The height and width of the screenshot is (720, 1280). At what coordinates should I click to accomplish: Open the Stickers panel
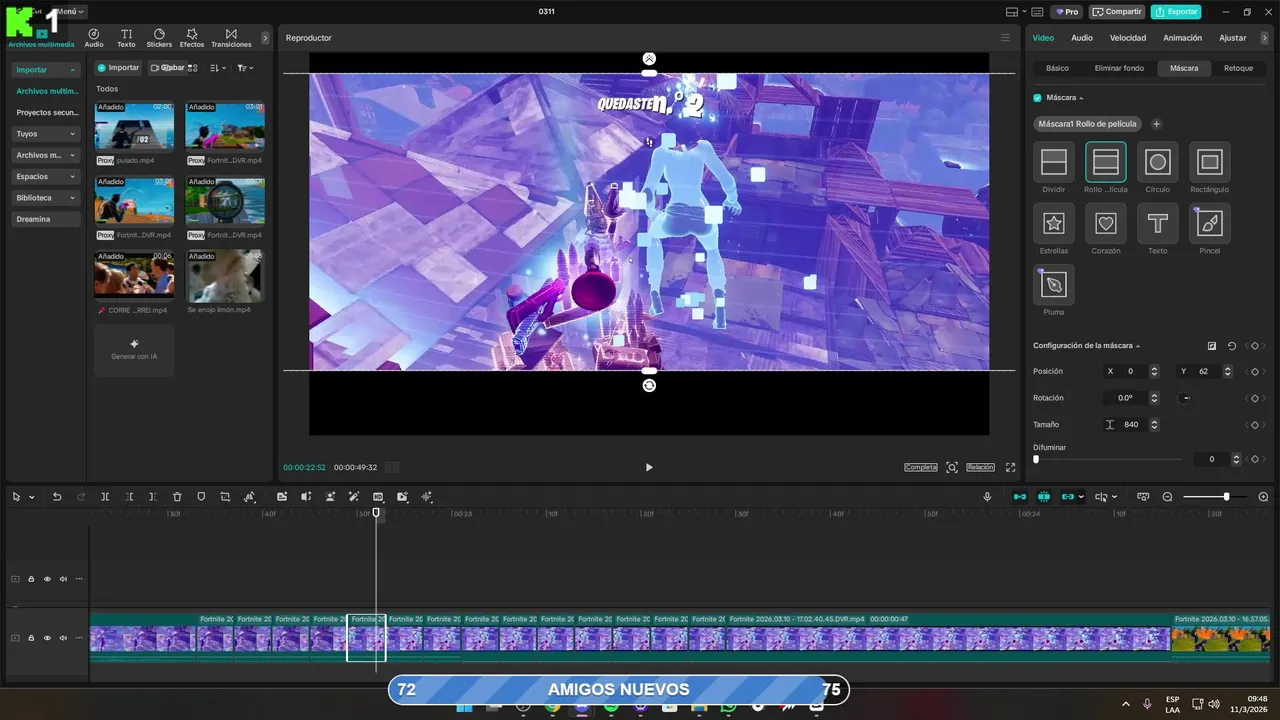pyautogui.click(x=159, y=38)
